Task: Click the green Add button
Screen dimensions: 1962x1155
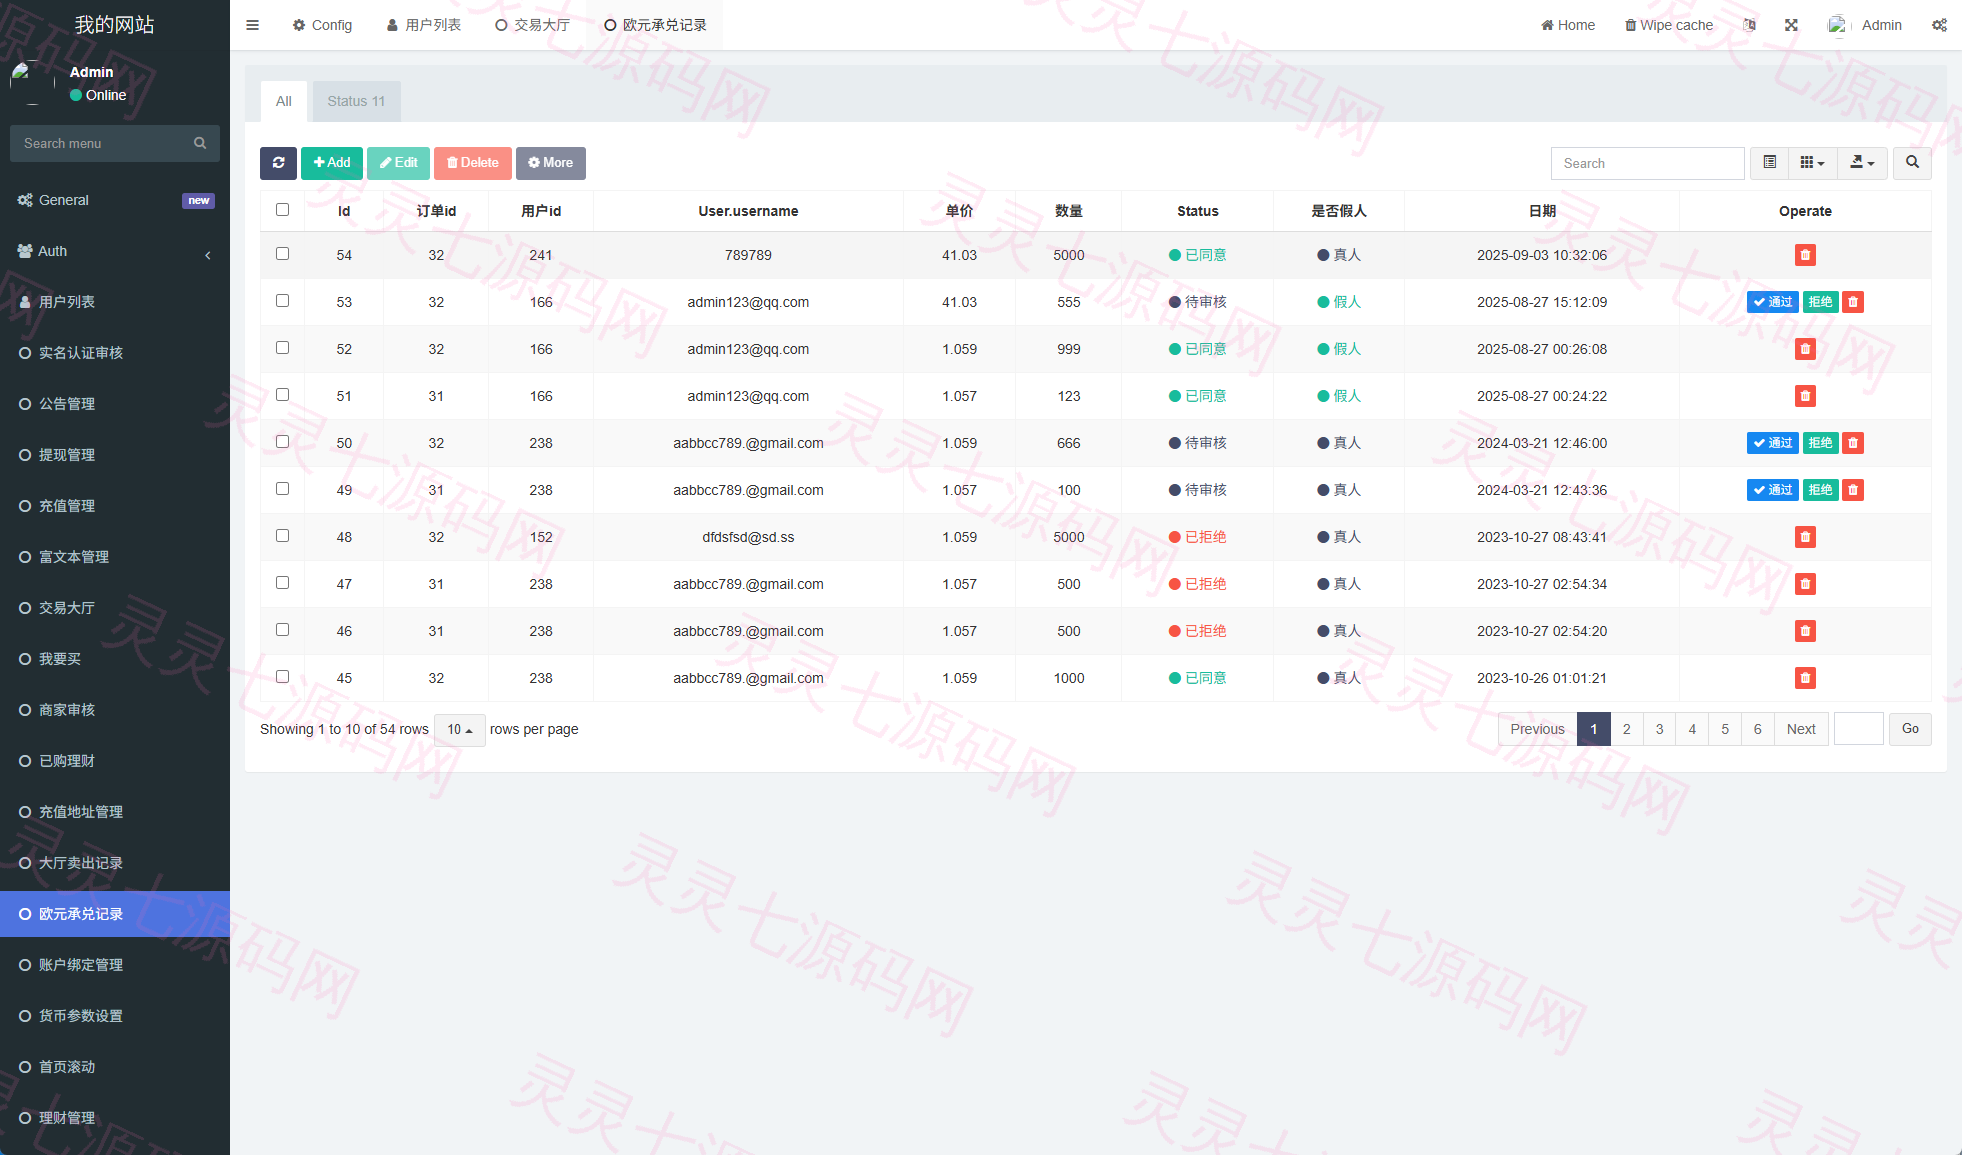Action: point(332,163)
